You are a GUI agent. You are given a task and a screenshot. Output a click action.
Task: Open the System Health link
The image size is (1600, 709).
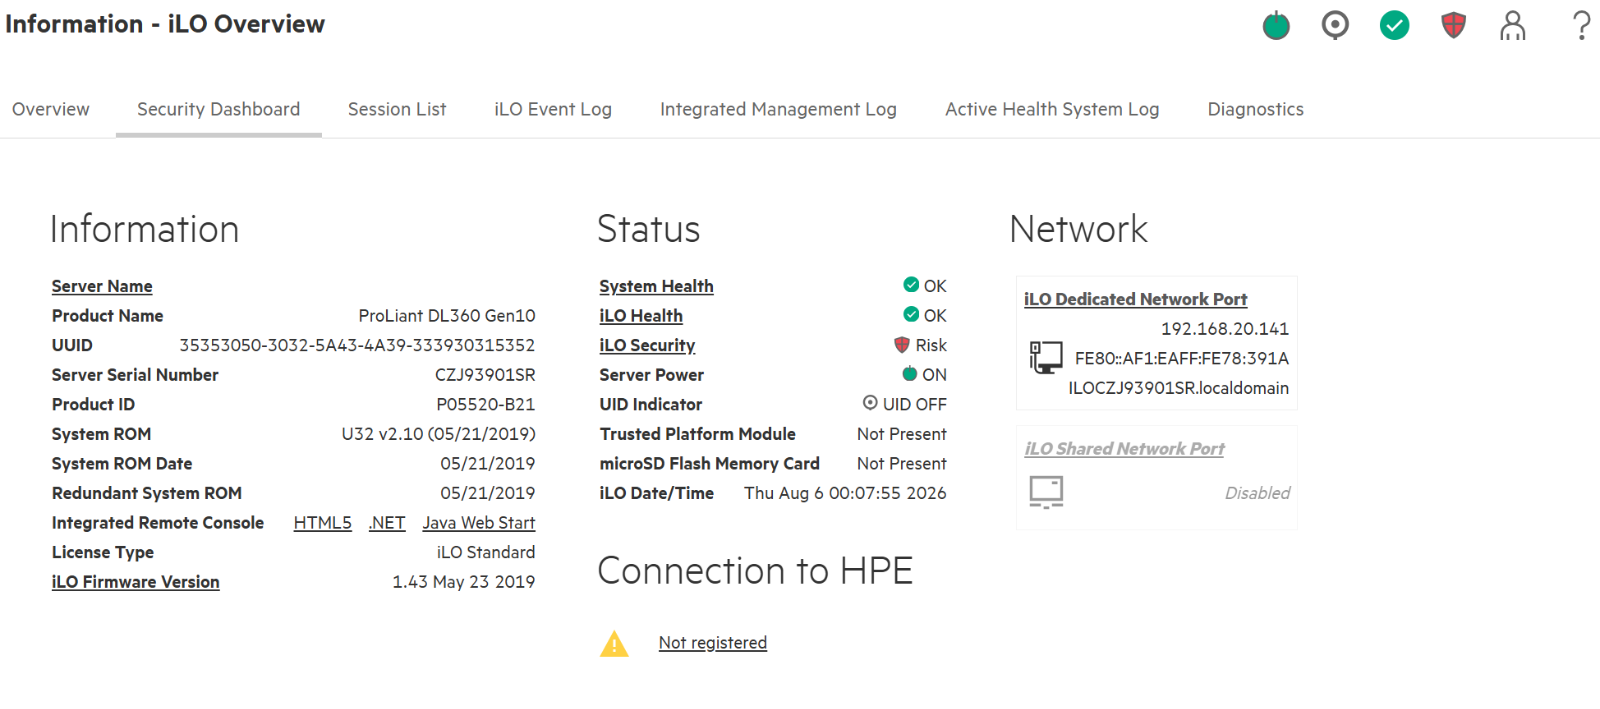click(656, 286)
